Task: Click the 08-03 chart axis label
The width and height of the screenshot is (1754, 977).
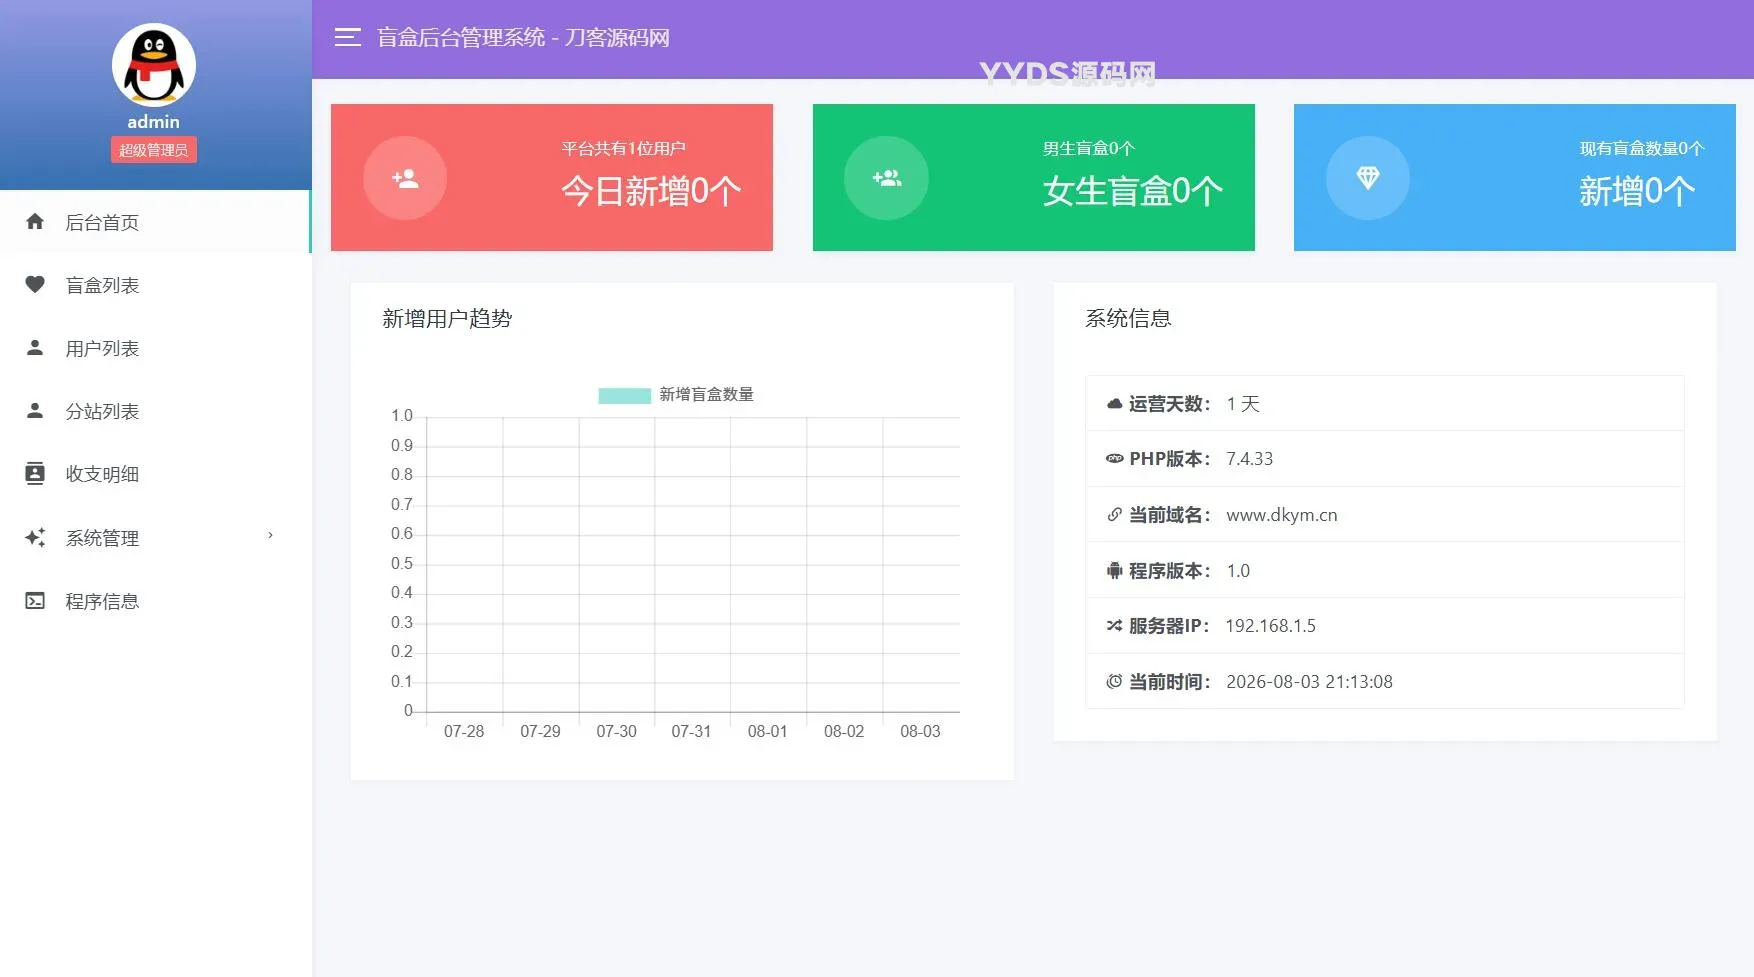Action: tap(920, 732)
